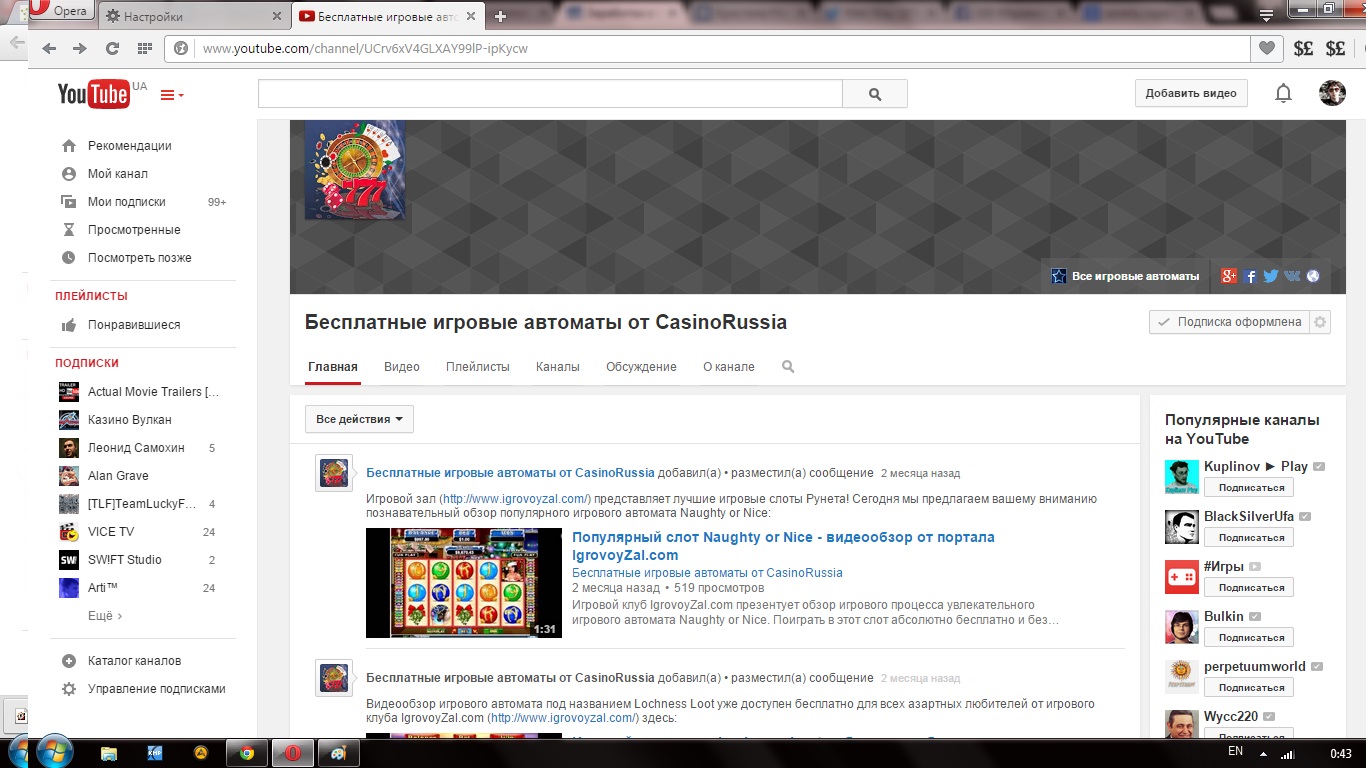Select the Видео channel tab
This screenshot has height=768, width=1366.
[402, 367]
